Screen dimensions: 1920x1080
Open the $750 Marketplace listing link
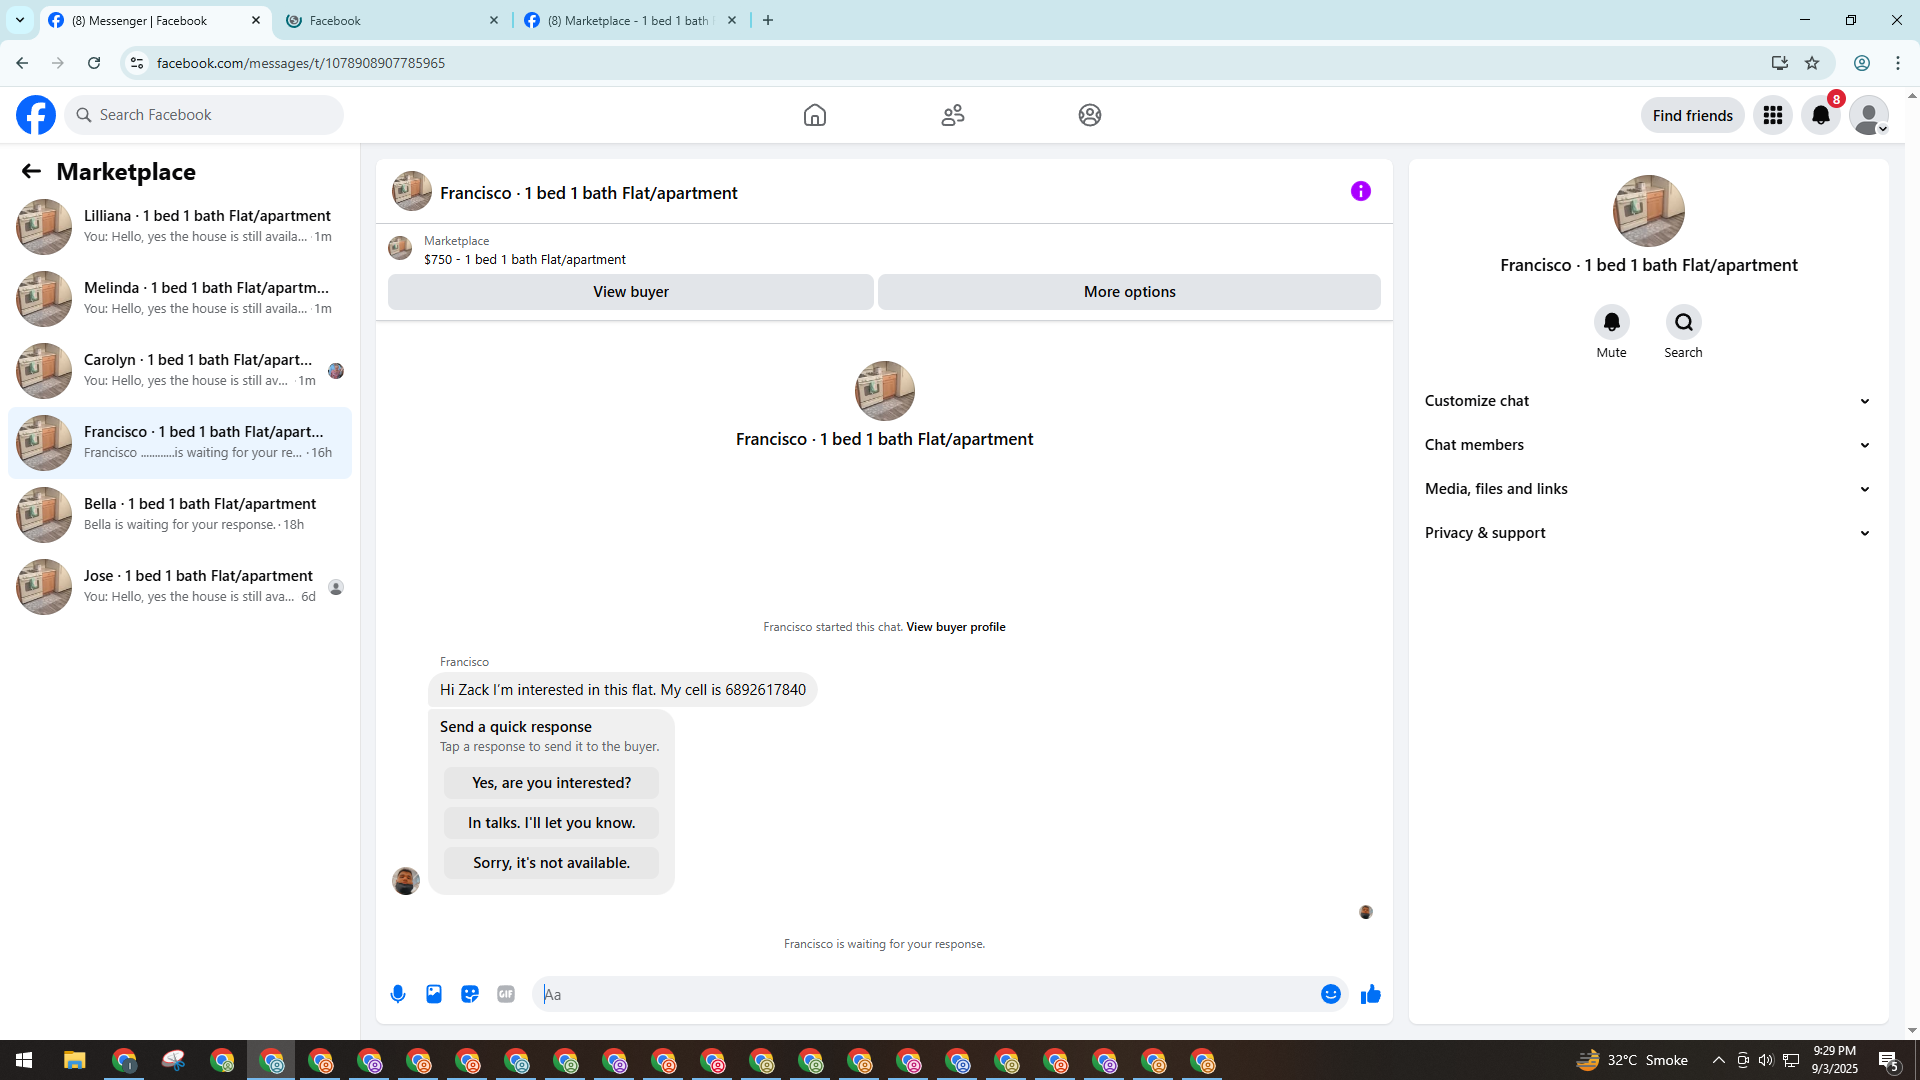click(525, 259)
